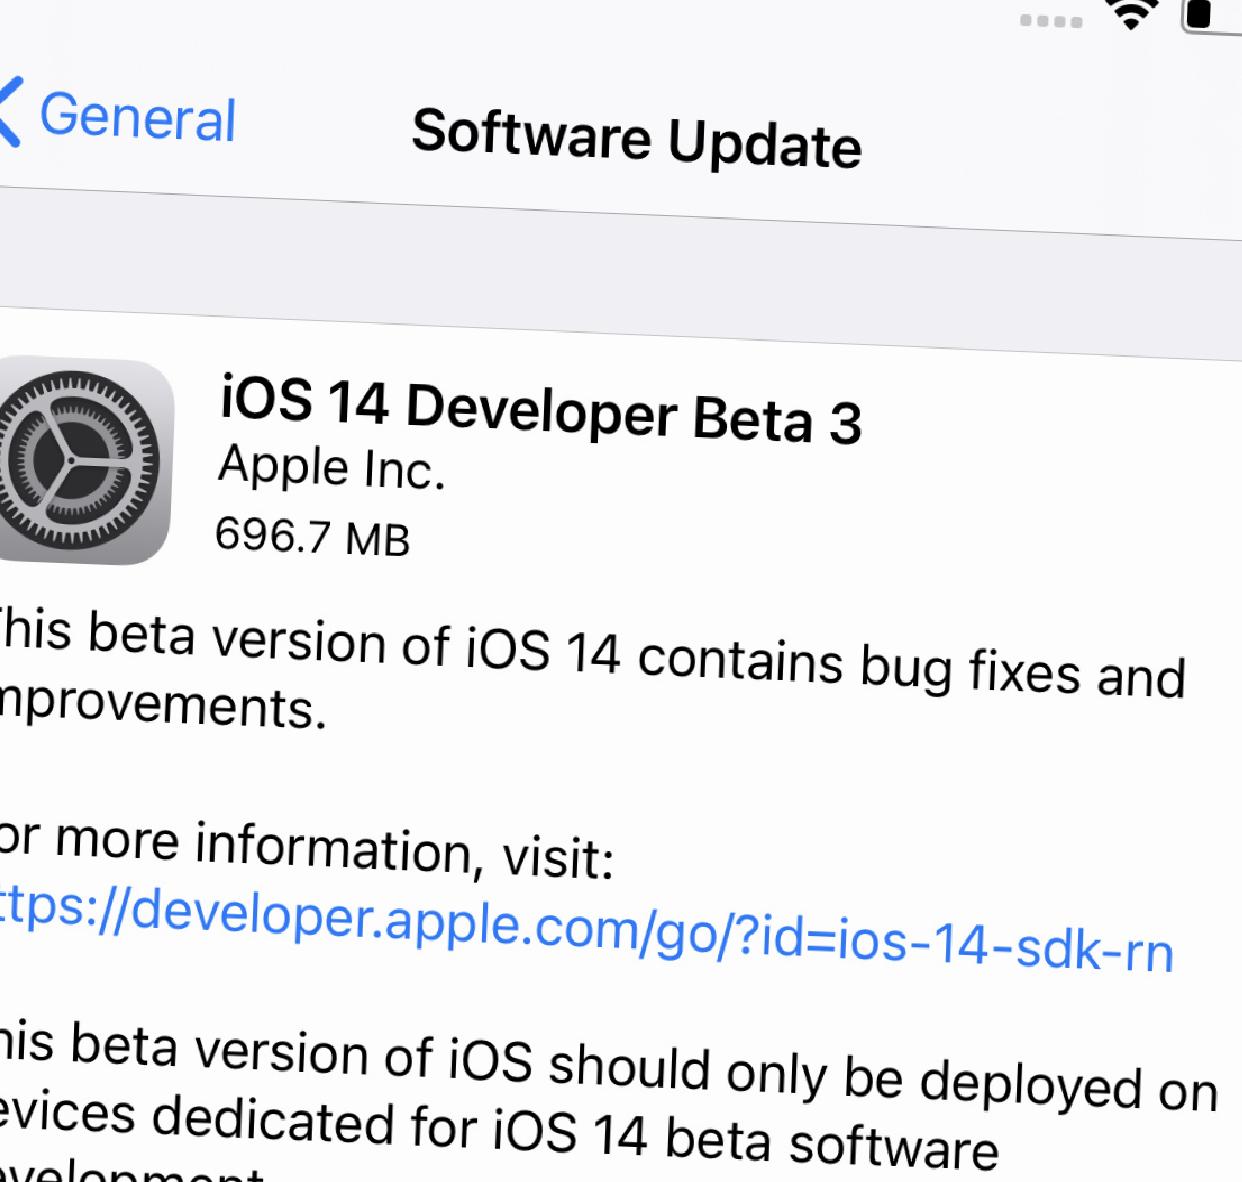Tap the battery indicator in status bar
Viewport: 1242px width, 1182px height.
click(x=1212, y=16)
